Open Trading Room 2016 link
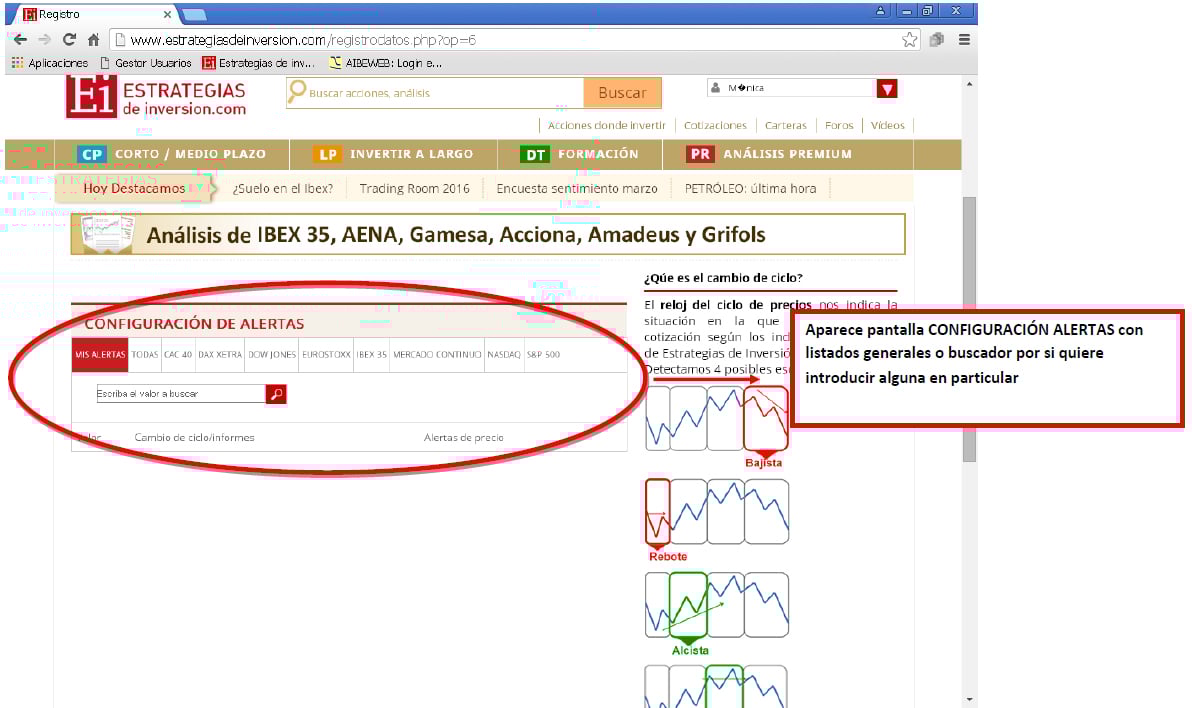The image size is (1192, 708). (414, 189)
